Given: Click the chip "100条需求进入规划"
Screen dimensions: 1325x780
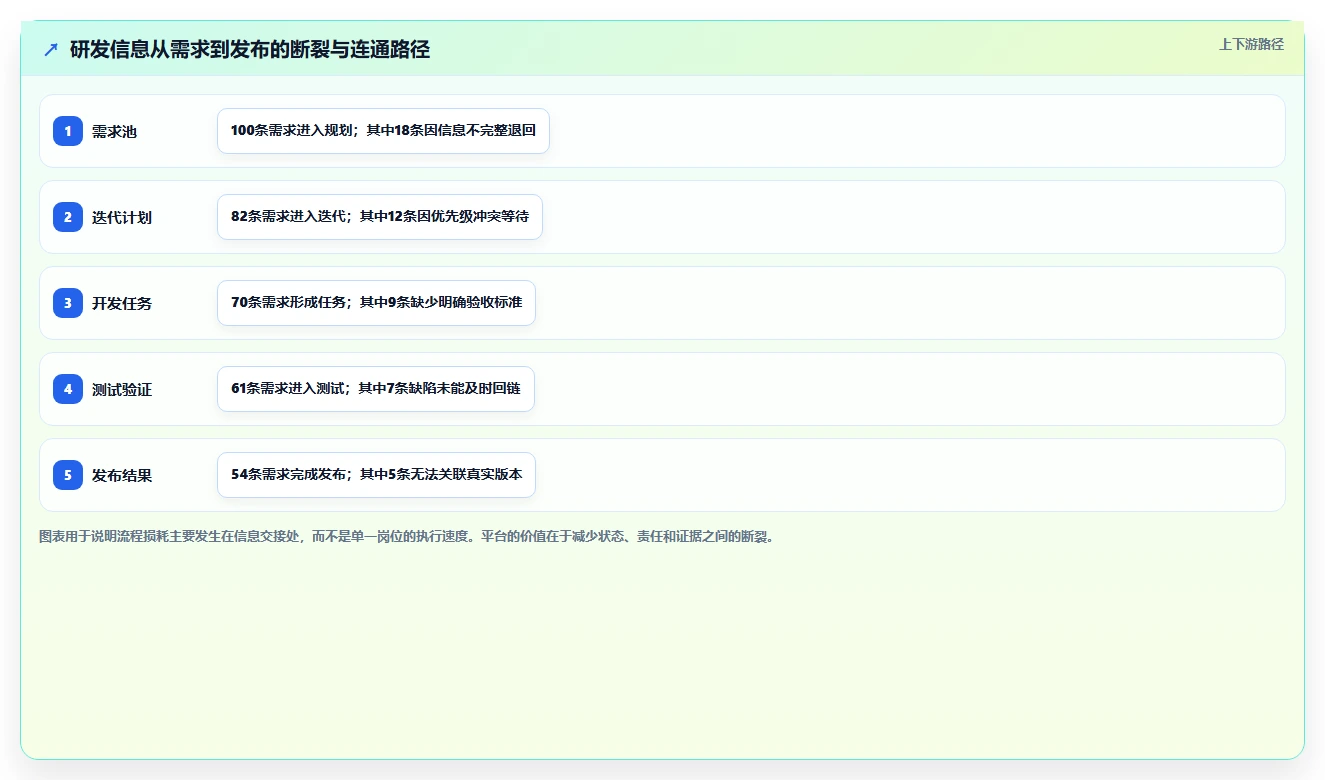Looking at the screenshot, I should click(x=383, y=131).
